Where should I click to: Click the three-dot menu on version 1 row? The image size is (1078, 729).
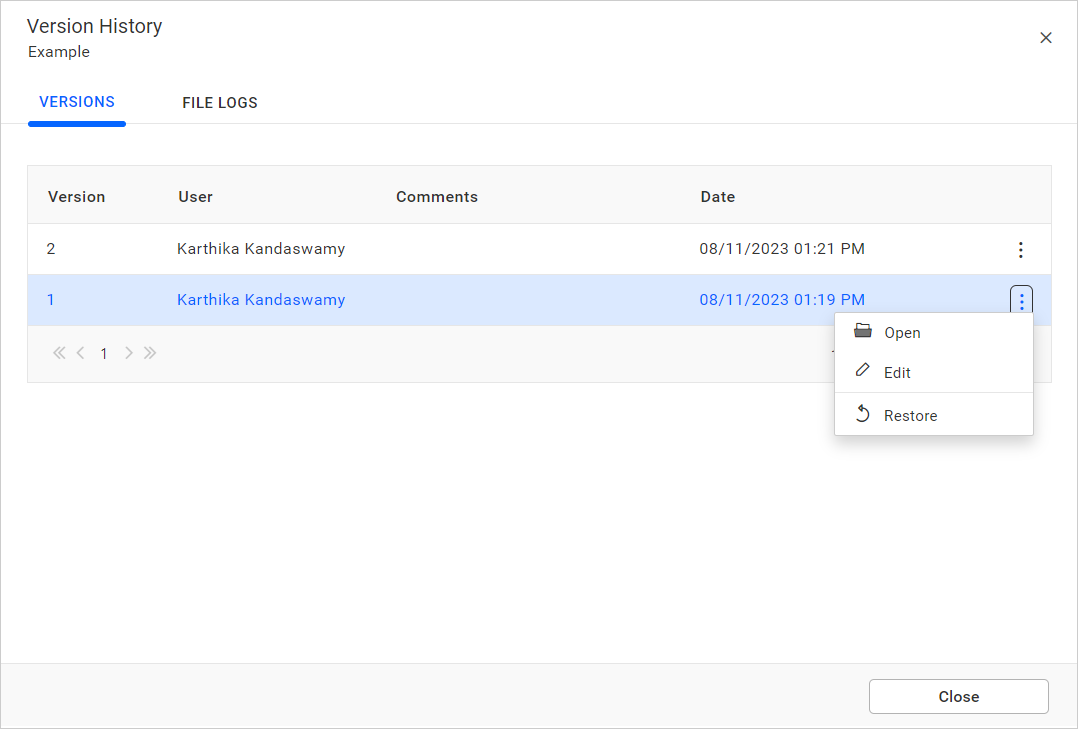[x=1020, y=300]
